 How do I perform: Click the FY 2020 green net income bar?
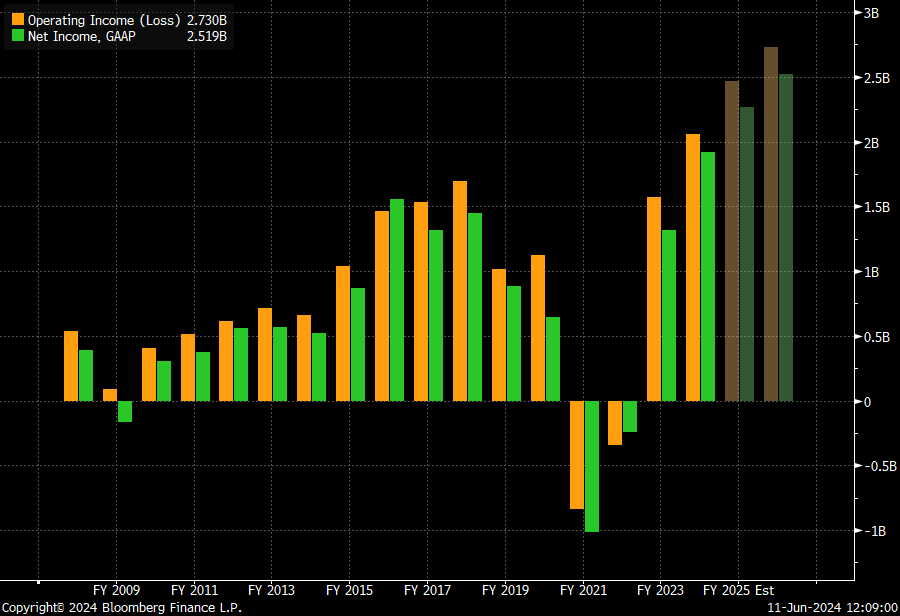tap(553, 359)
